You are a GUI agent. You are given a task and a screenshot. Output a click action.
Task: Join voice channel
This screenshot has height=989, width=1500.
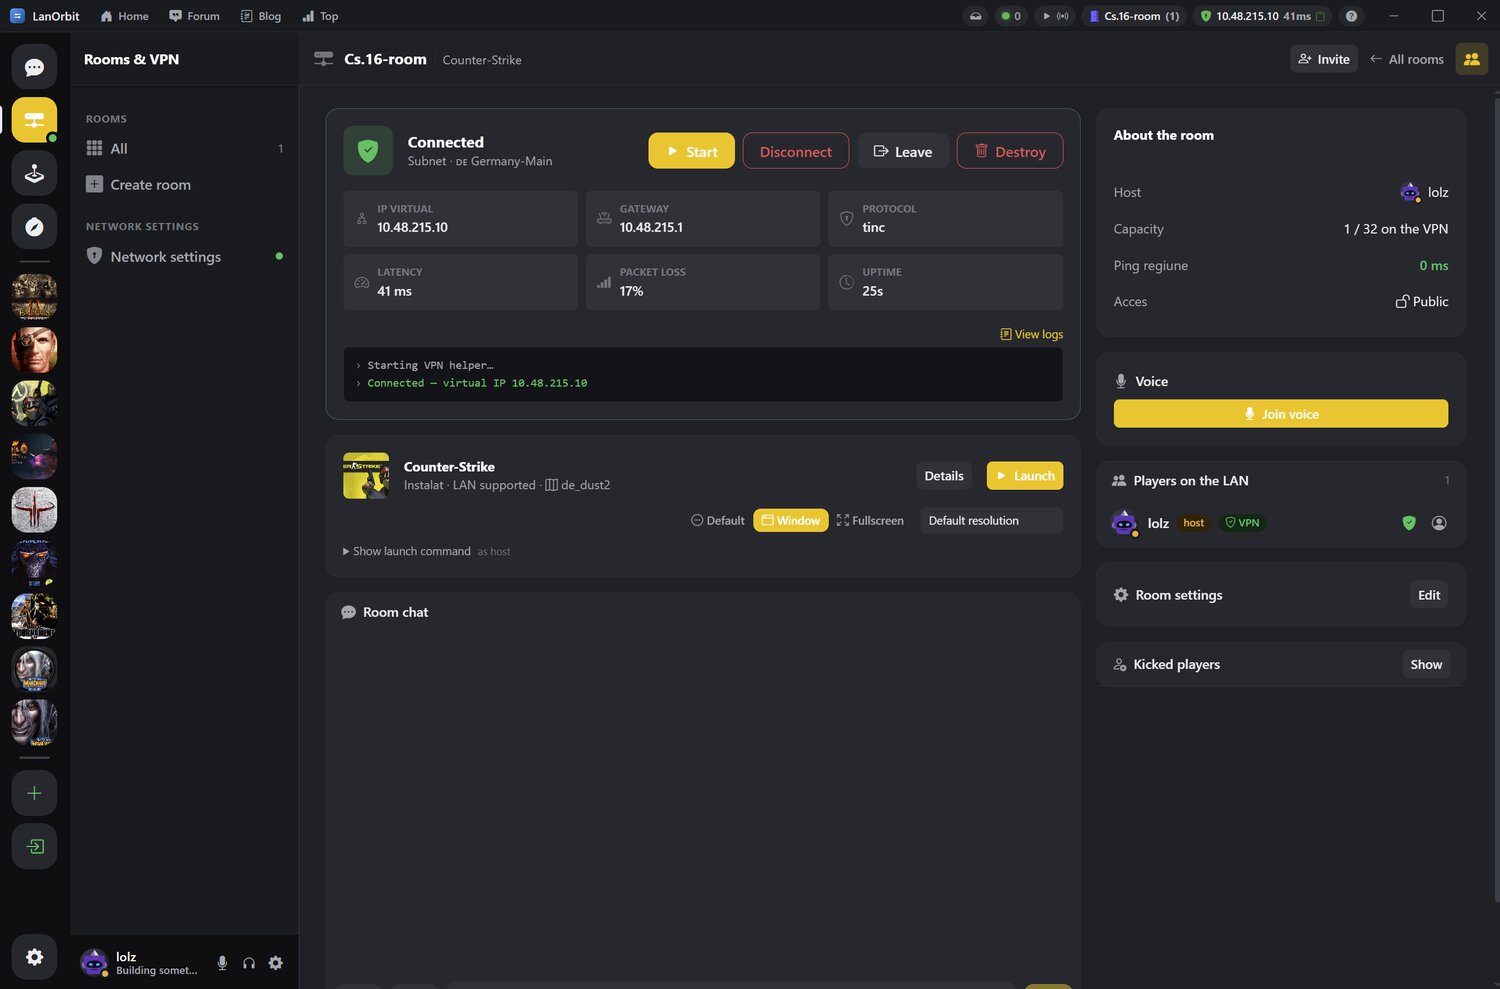1281,414
